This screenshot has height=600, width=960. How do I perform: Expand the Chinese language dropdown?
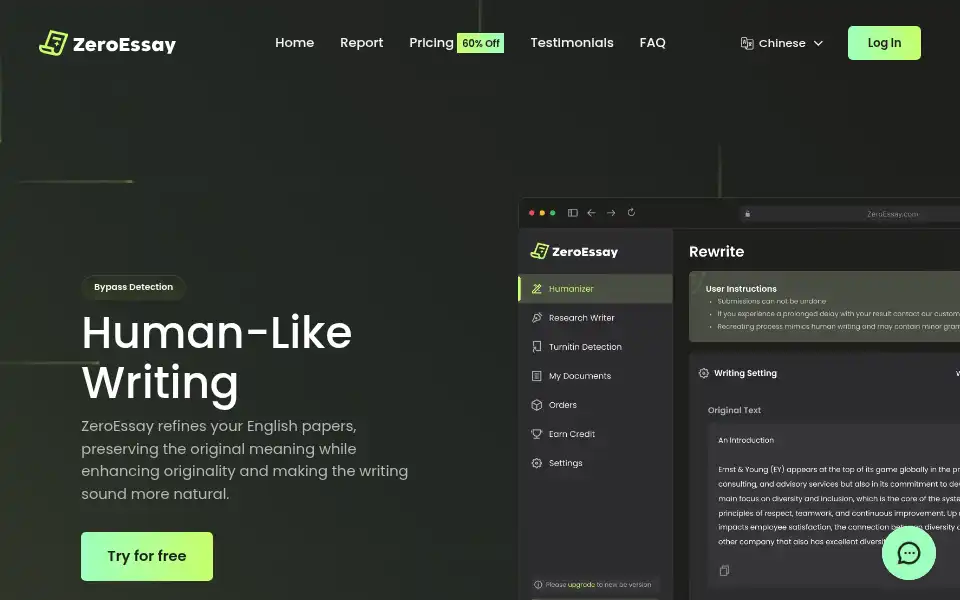tap(782, 43)
